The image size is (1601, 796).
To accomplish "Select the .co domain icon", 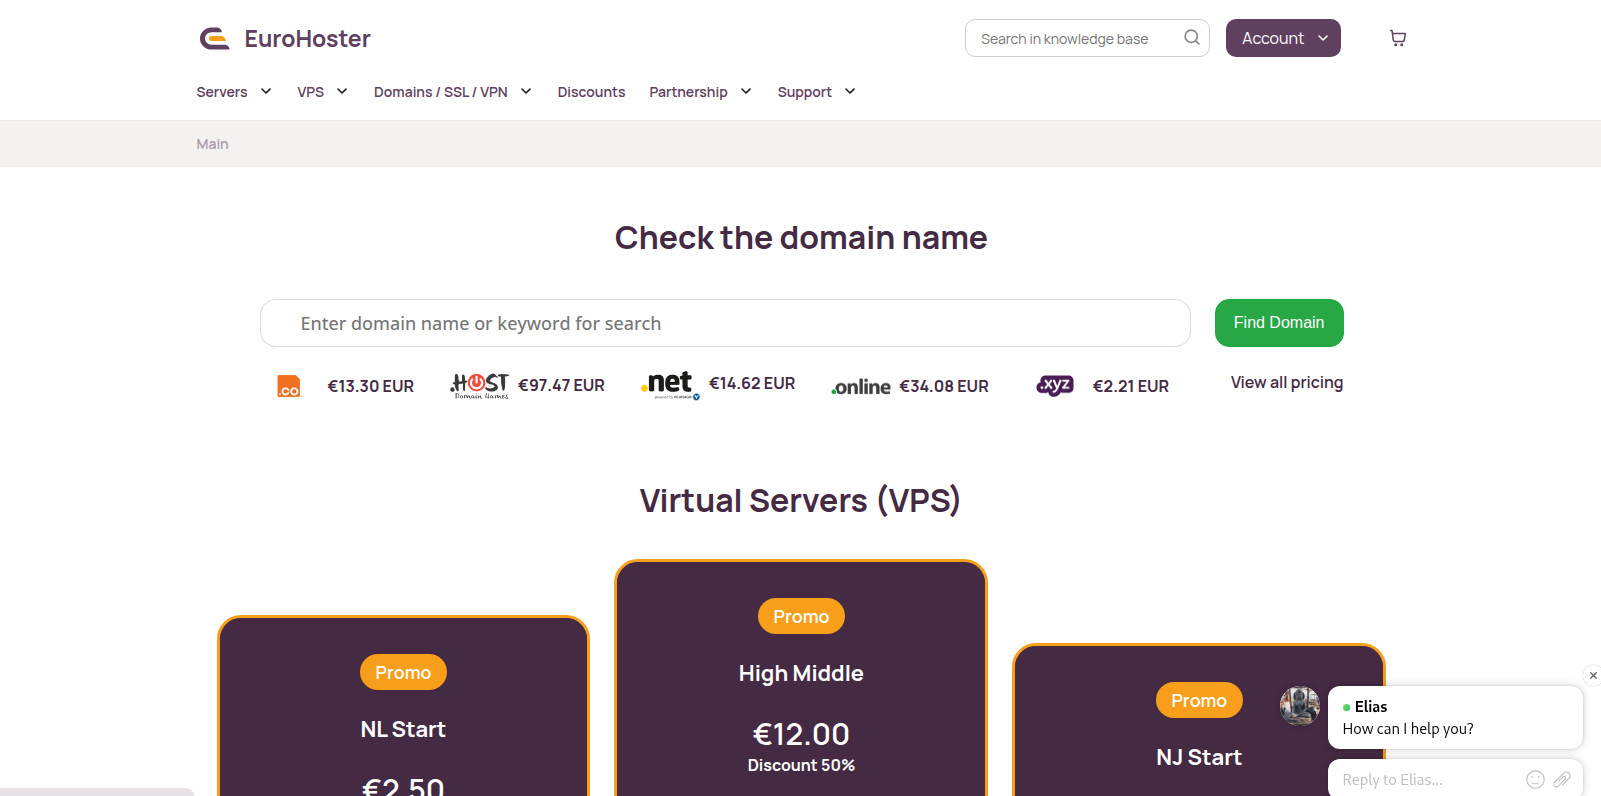I will coord(289,387).
